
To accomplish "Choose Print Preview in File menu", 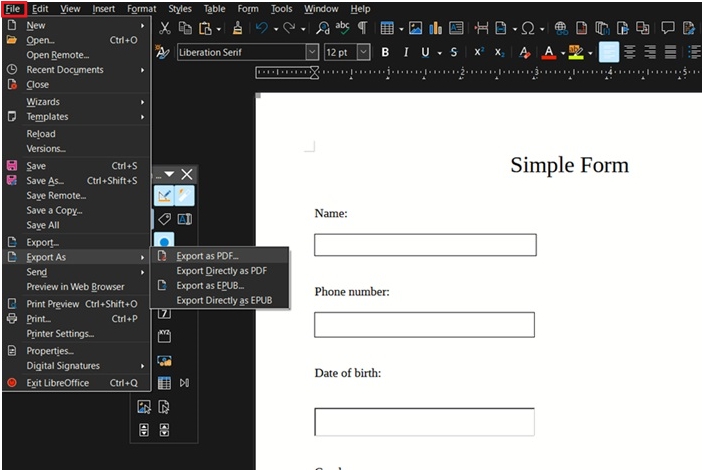I will (x=76, y=304).
